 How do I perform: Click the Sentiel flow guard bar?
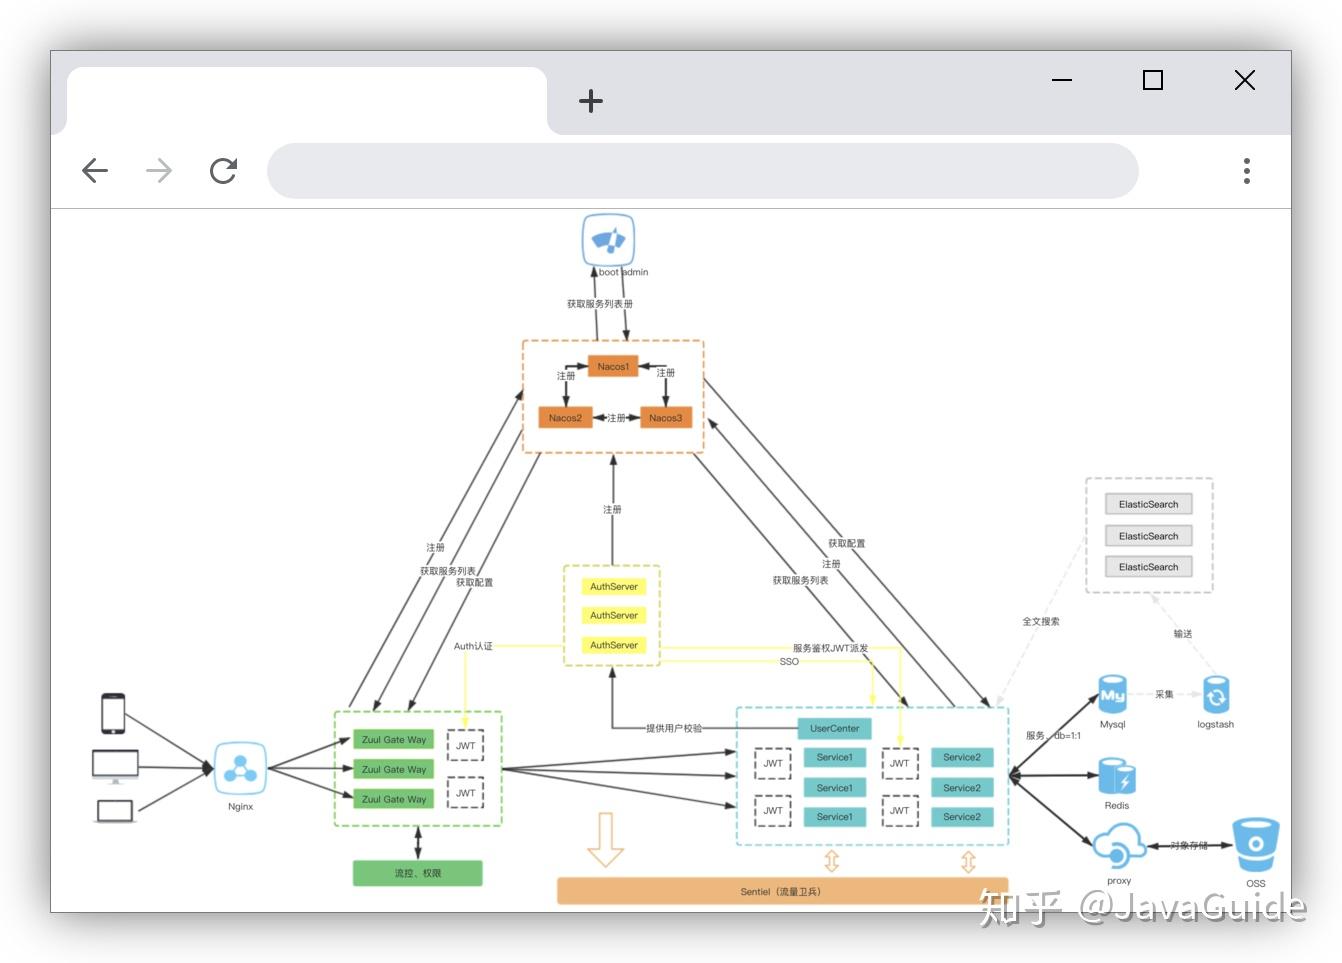(x=783, y=891)
